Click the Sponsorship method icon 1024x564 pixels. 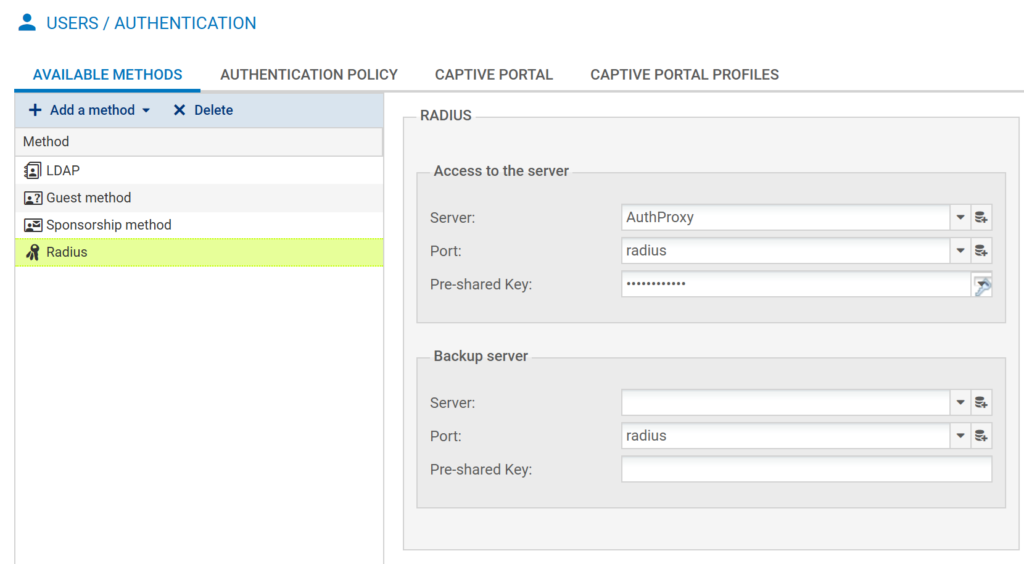pos(33,225)
